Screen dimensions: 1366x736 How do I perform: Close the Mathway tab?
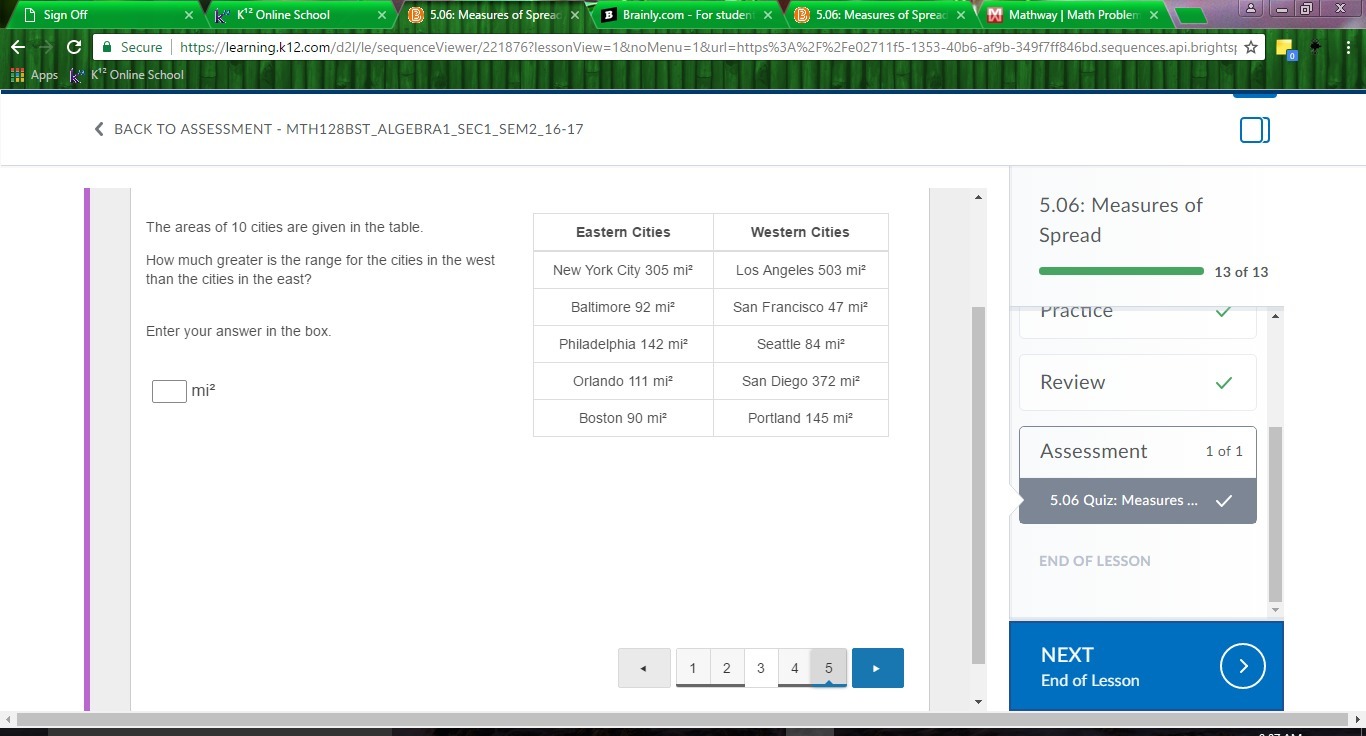pyautogui.click(x=1154, y=15)
